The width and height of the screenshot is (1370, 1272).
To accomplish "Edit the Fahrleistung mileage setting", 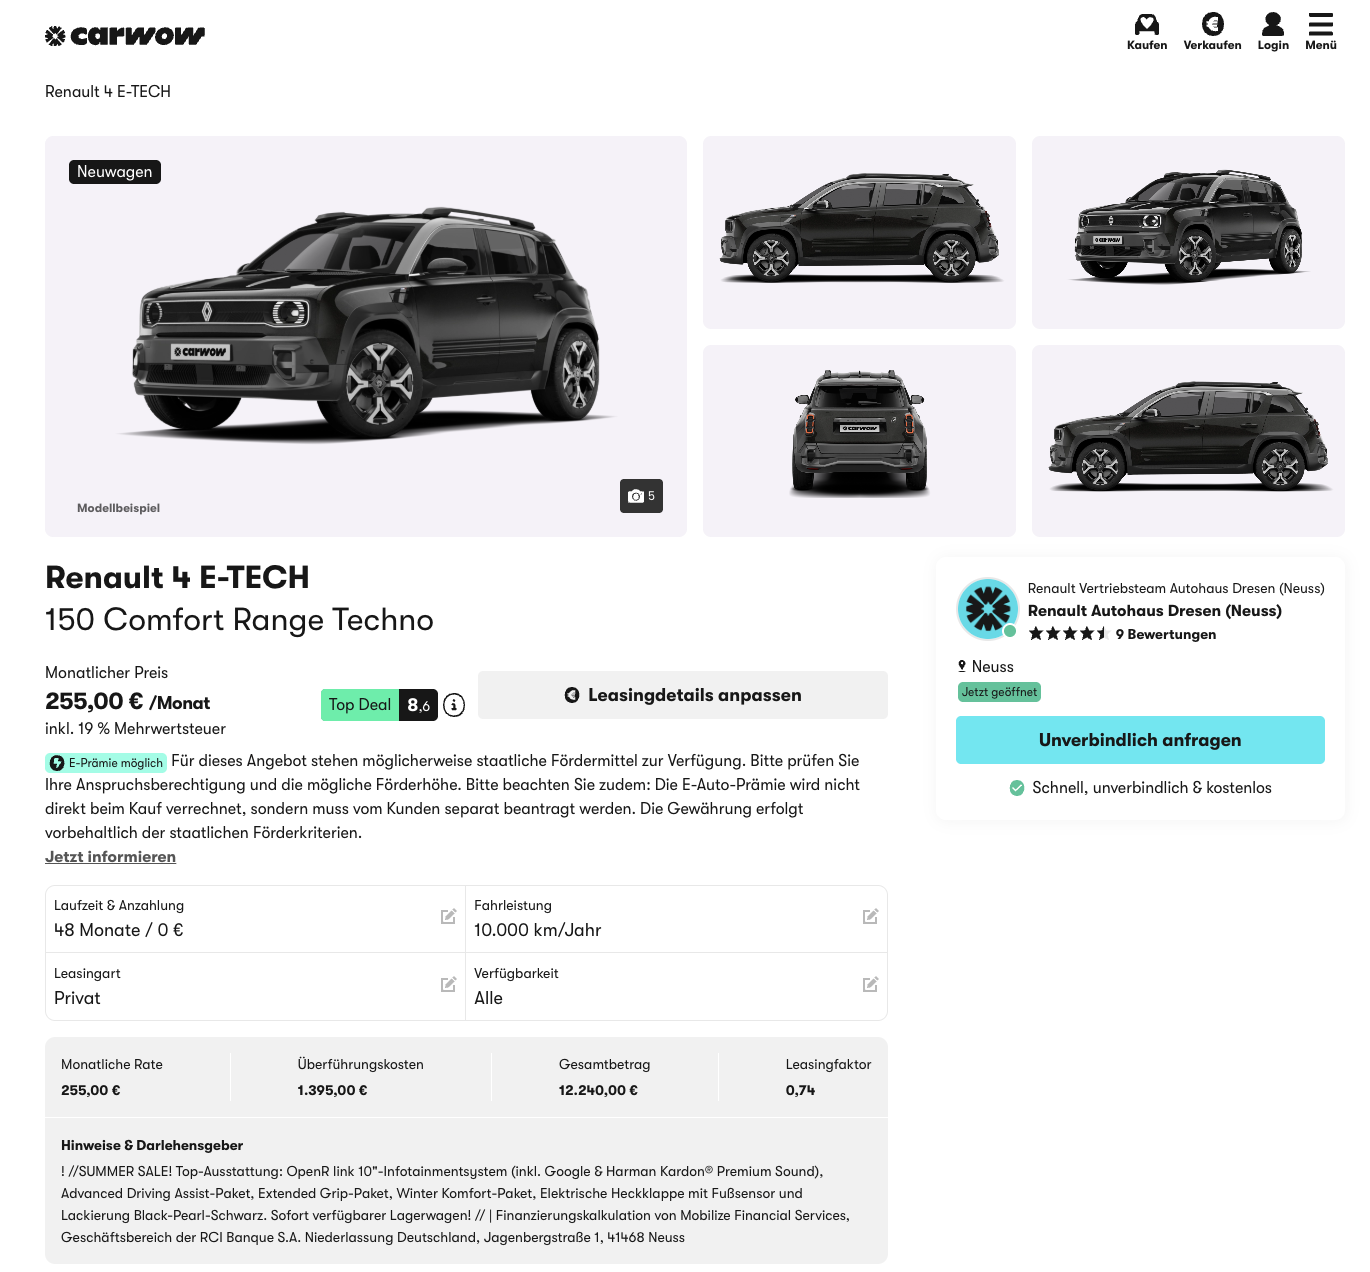I will tap(870, 916).
